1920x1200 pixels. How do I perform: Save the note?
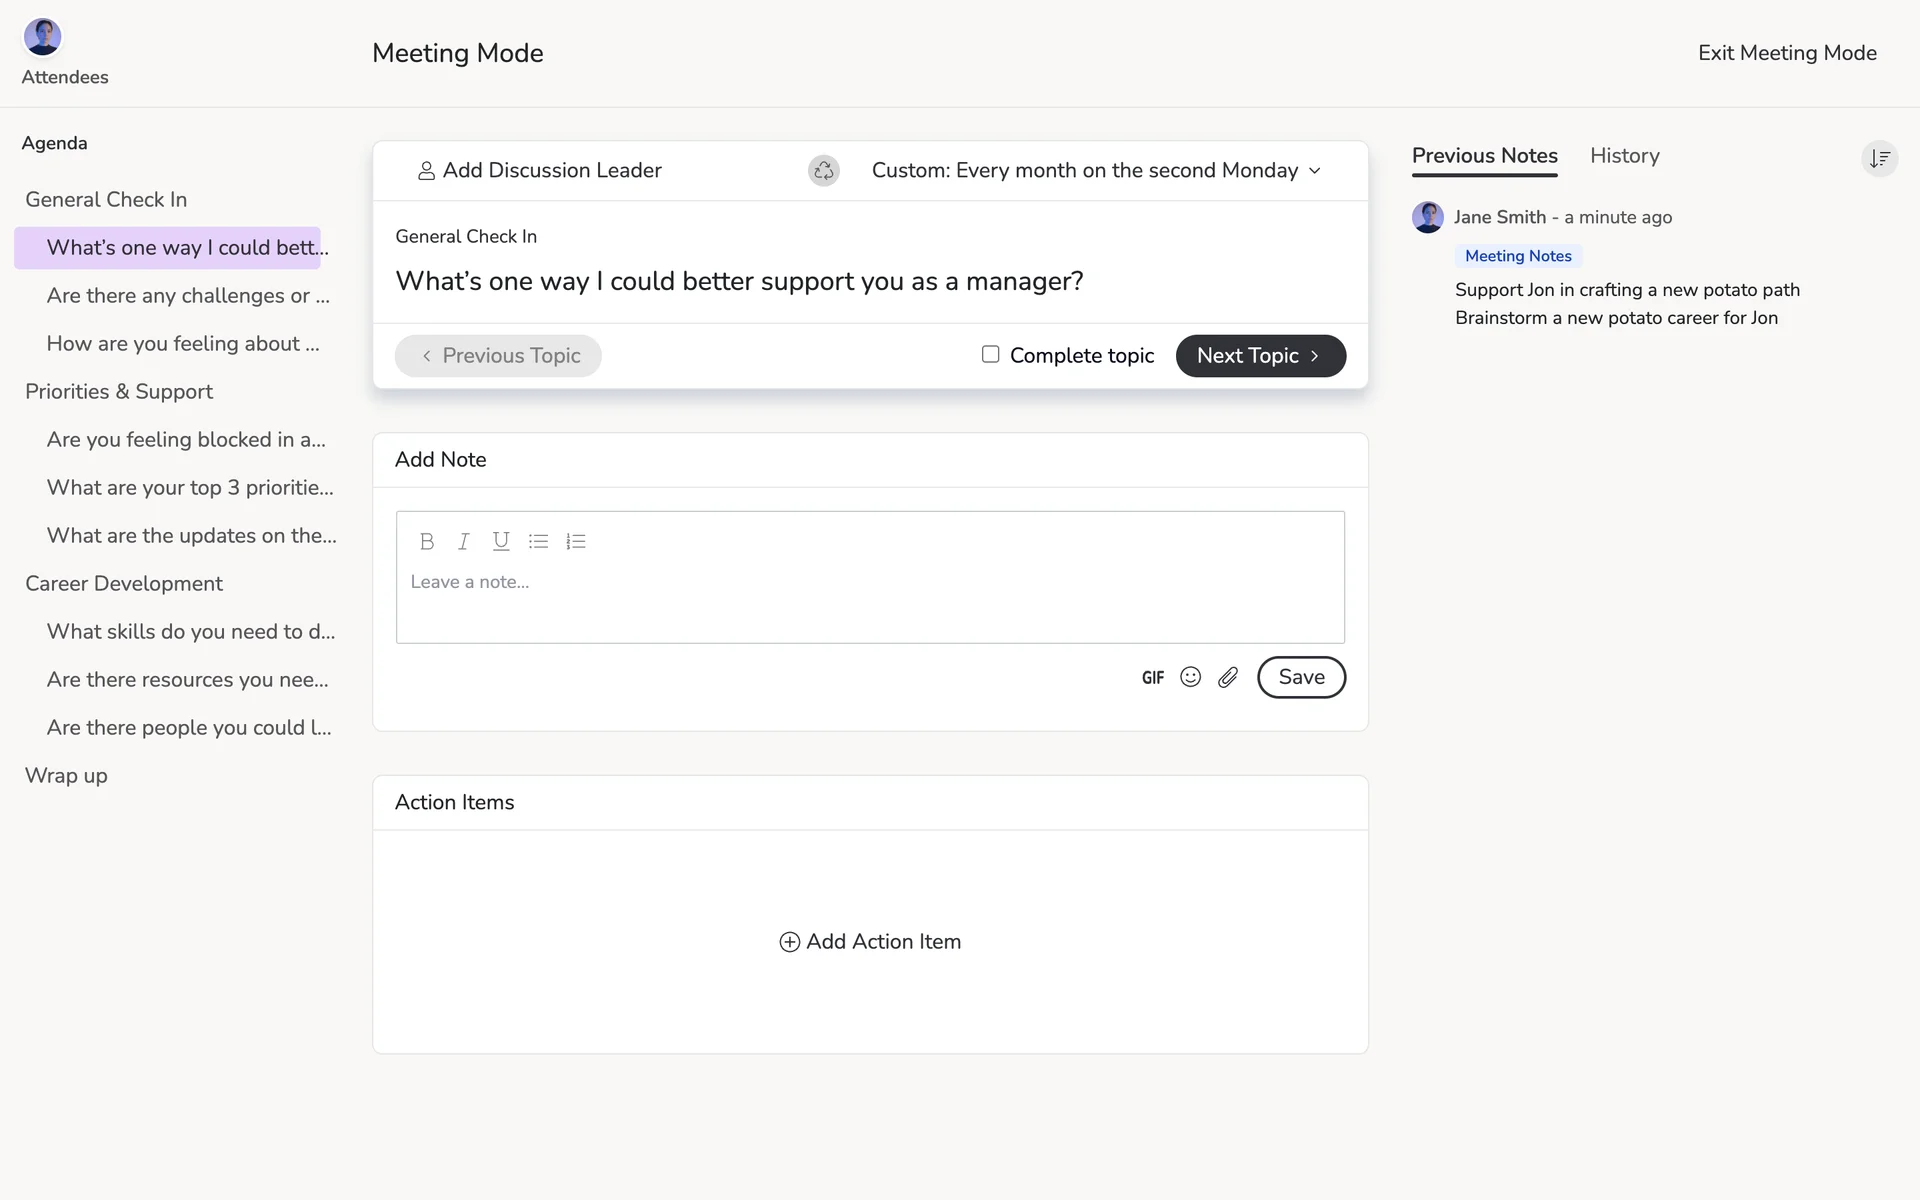[1300, 677]
